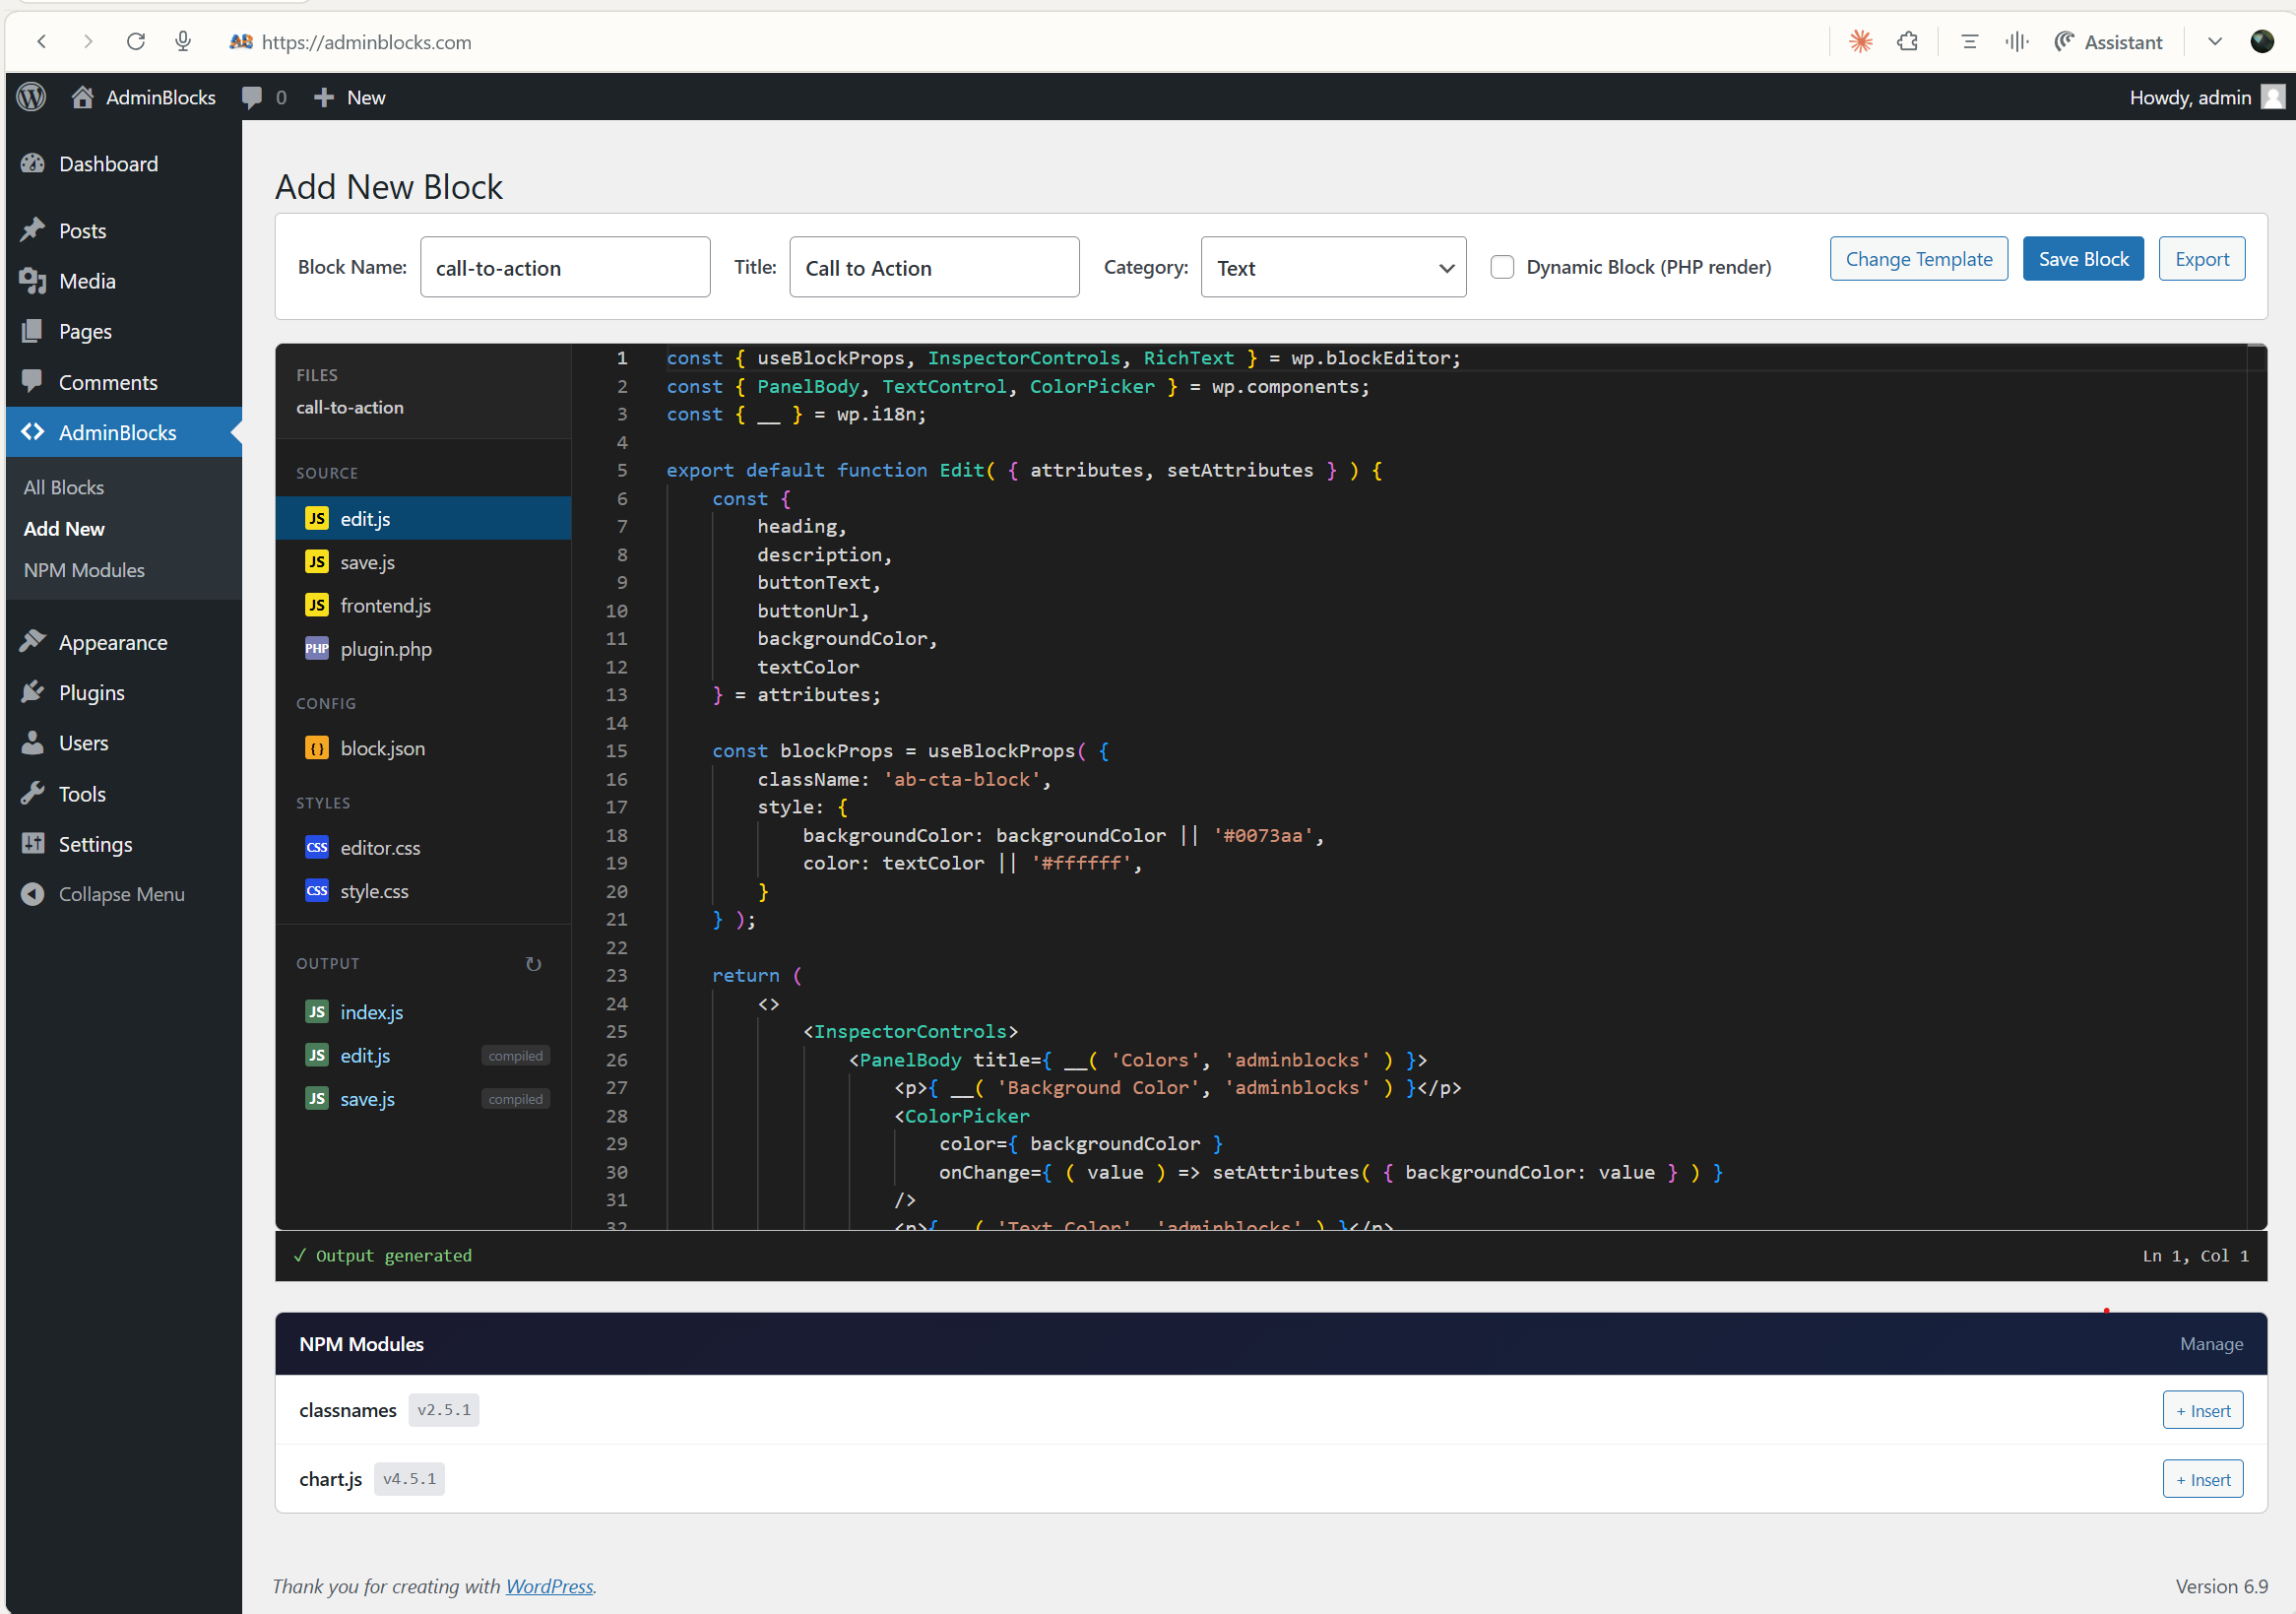2296x1614 pixels.
Task: Click the WordPress logo icon
Action: 32,97
